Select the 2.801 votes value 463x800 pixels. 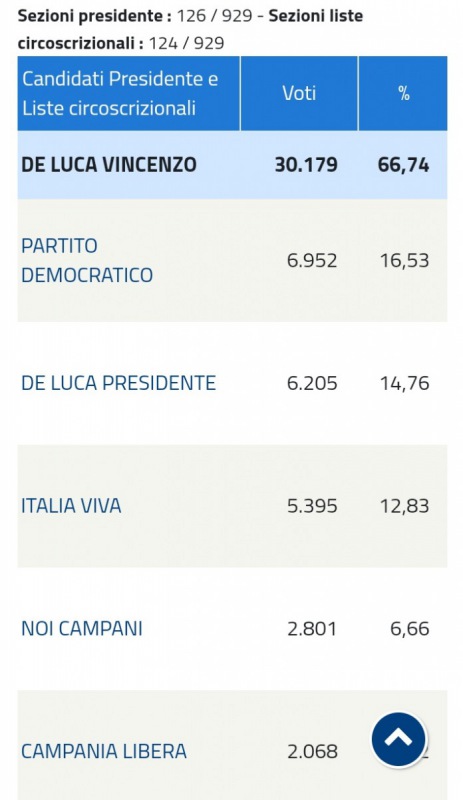point(312,629)
